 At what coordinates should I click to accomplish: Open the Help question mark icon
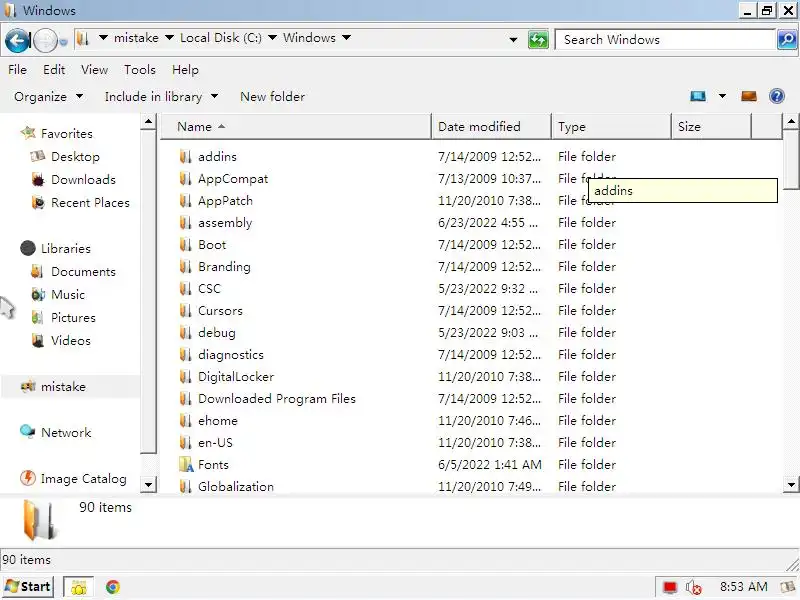tap(777, 96)
